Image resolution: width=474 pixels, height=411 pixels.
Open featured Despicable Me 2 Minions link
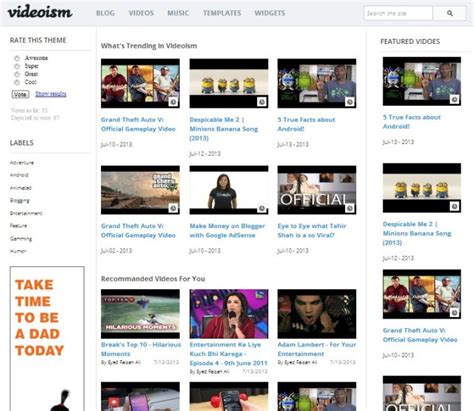click(x=417, y=233)
